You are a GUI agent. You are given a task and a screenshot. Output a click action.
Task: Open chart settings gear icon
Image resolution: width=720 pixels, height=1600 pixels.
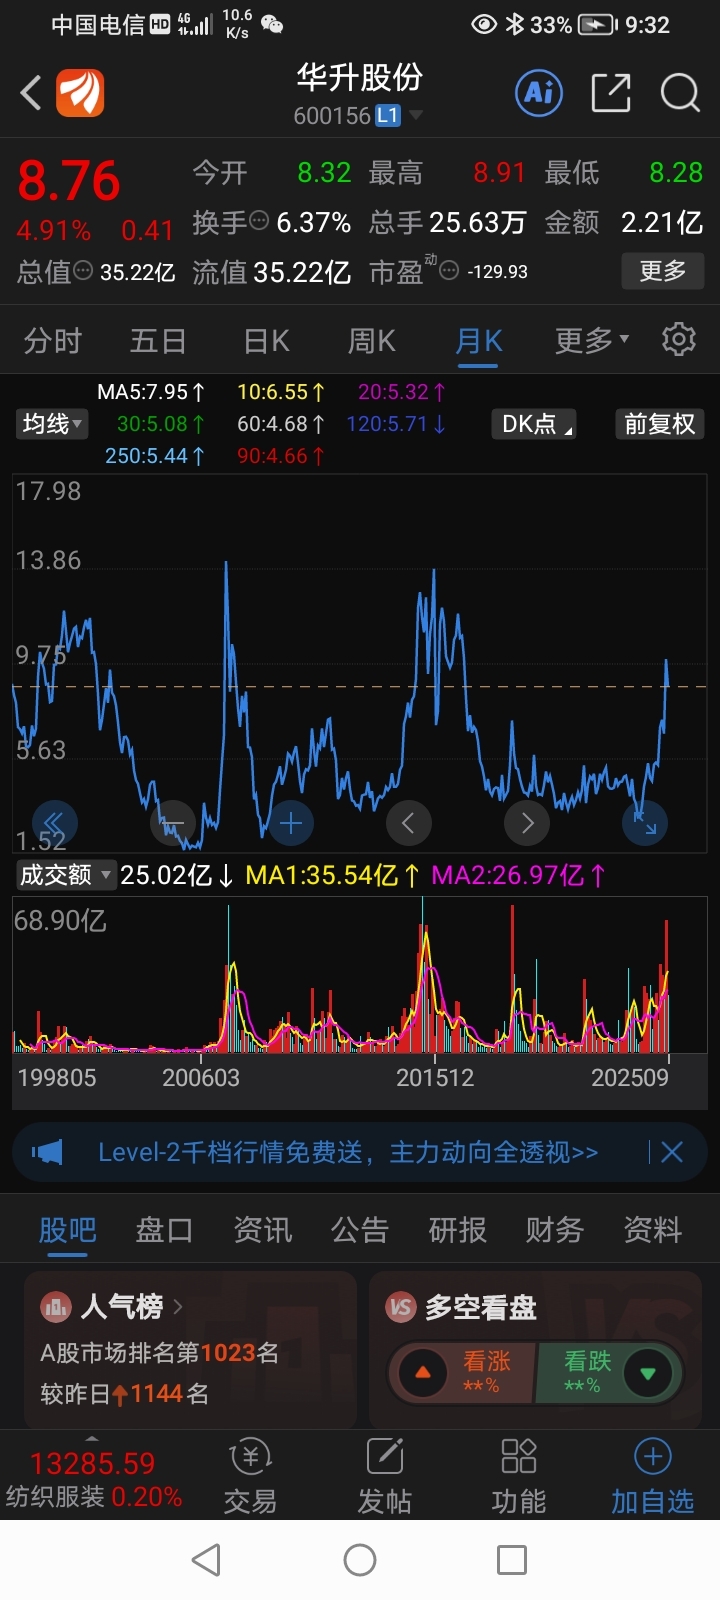[679, 340]
